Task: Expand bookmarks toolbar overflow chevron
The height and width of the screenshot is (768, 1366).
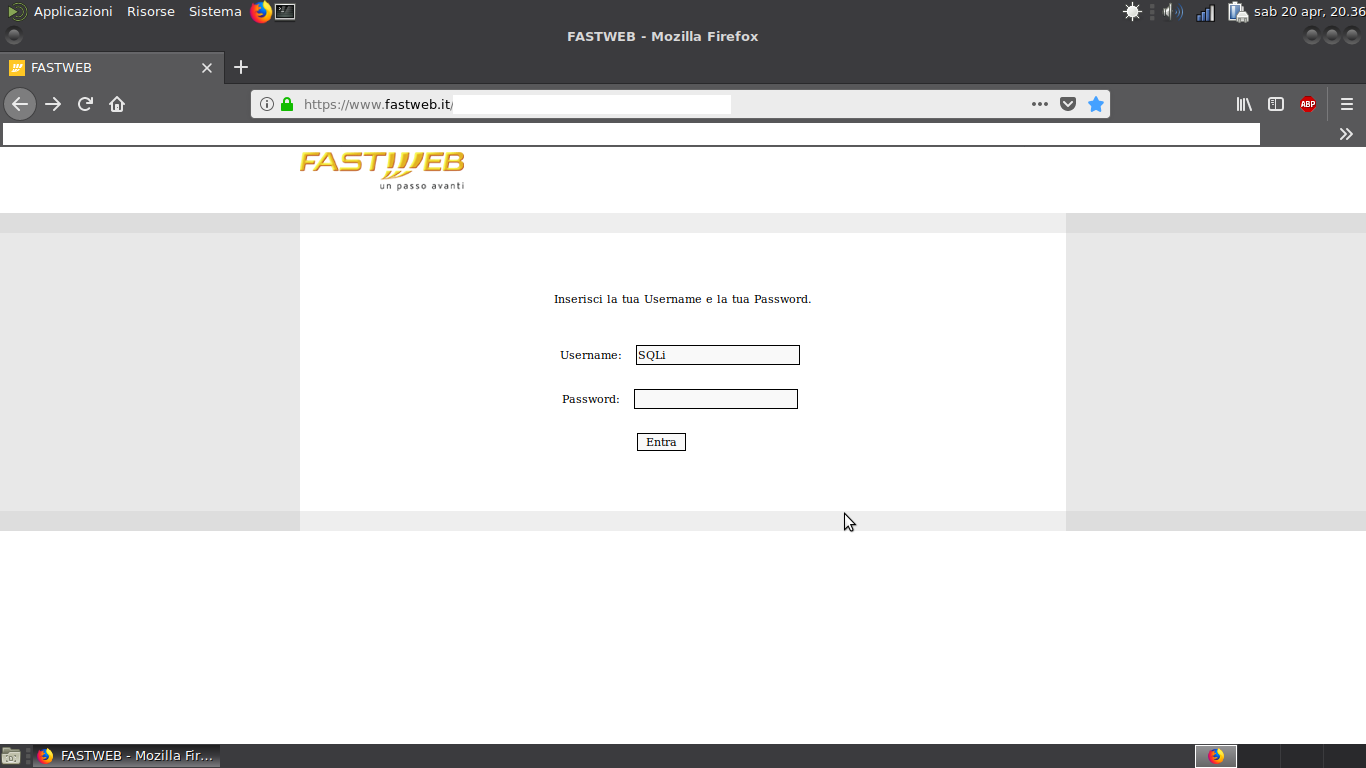Action: (1346, 134)
